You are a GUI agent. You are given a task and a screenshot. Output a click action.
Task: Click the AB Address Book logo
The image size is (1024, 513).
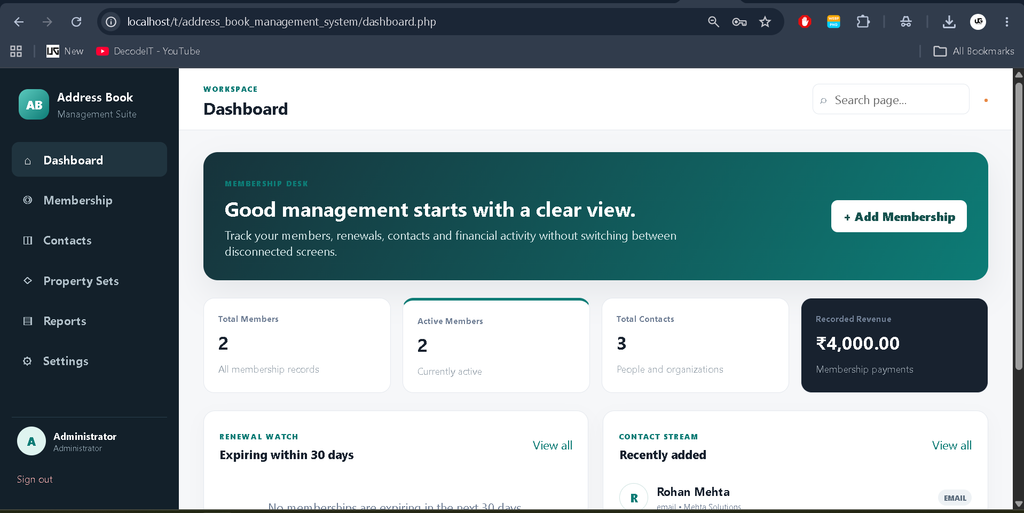34,104
